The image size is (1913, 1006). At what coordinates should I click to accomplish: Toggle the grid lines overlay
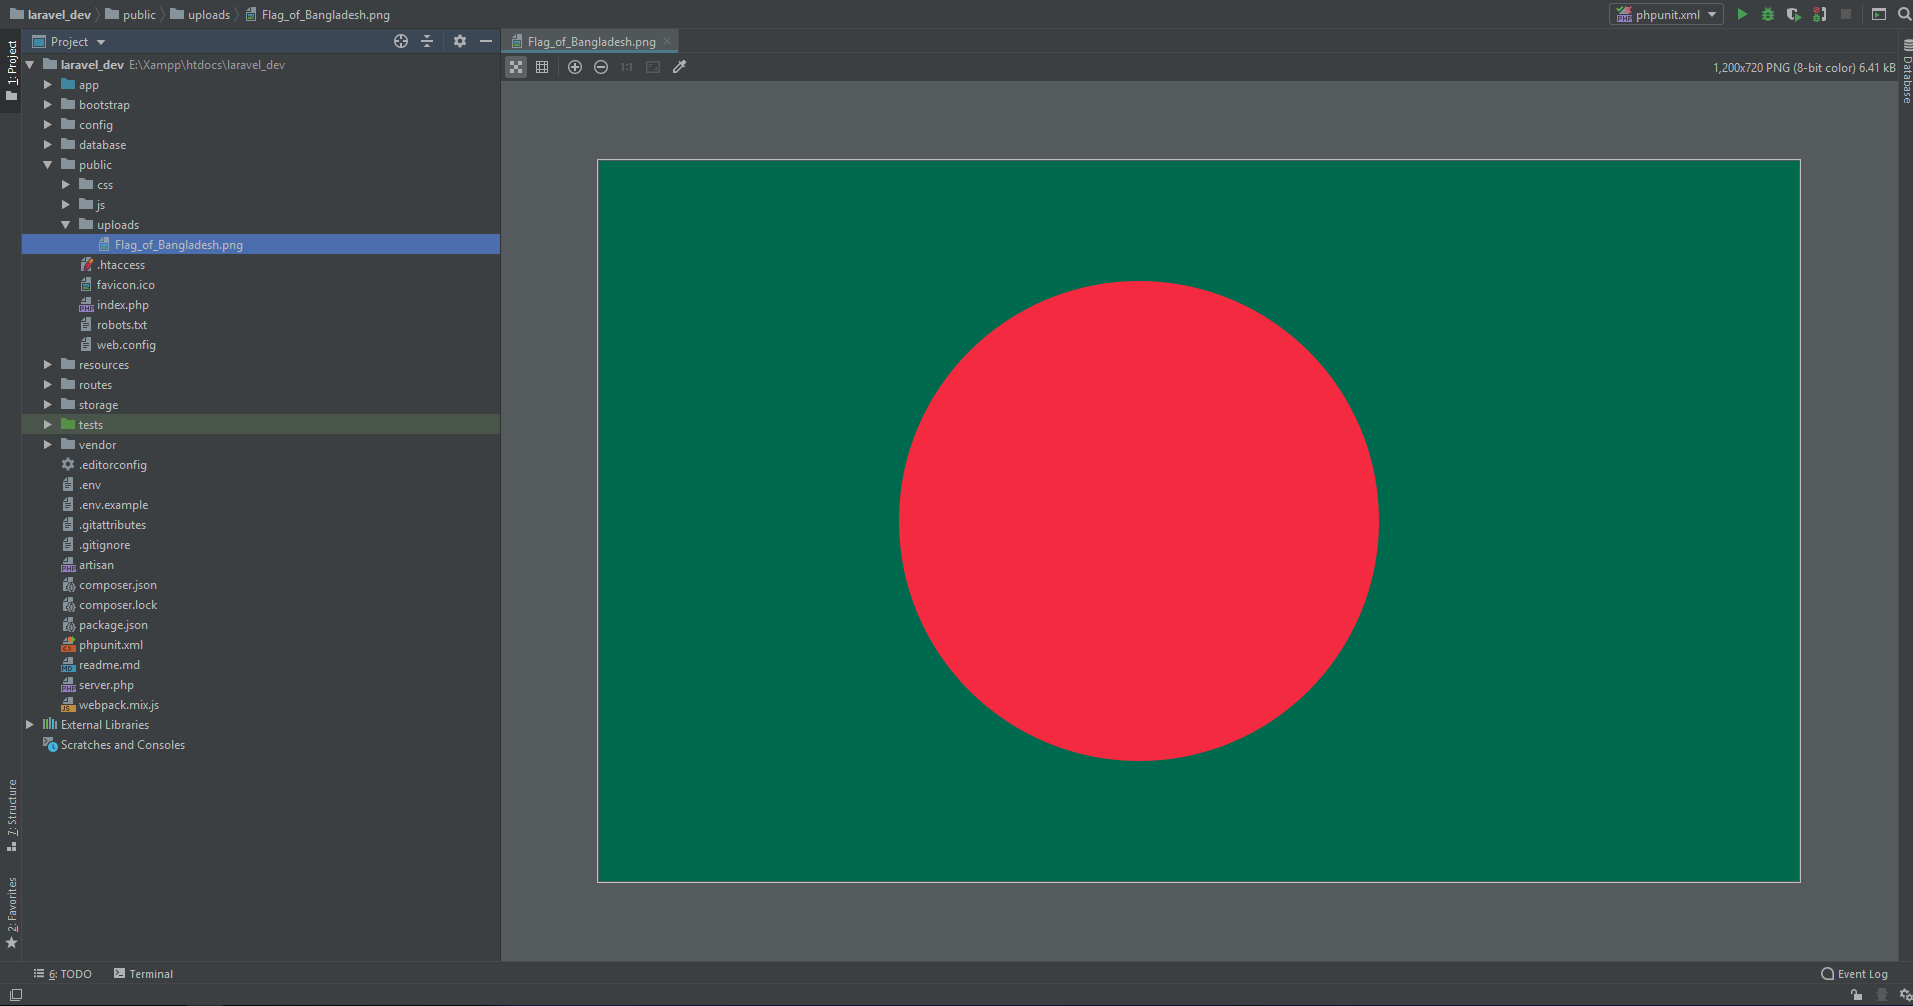542,67
